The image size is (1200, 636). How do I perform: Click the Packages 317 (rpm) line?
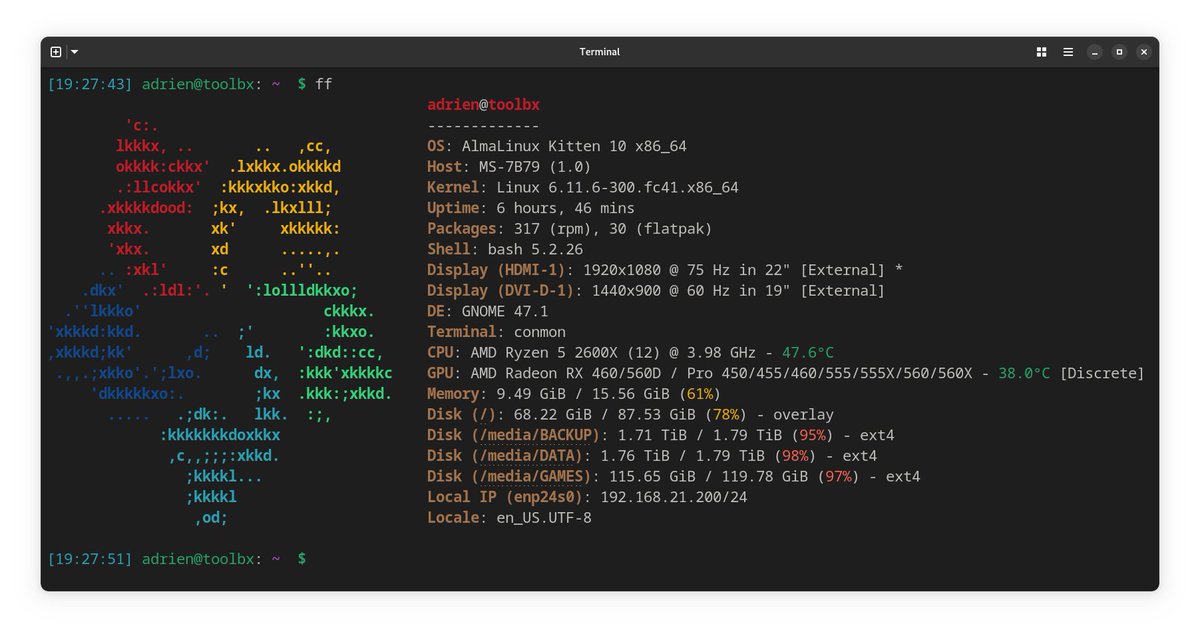(x=570, y=229)
